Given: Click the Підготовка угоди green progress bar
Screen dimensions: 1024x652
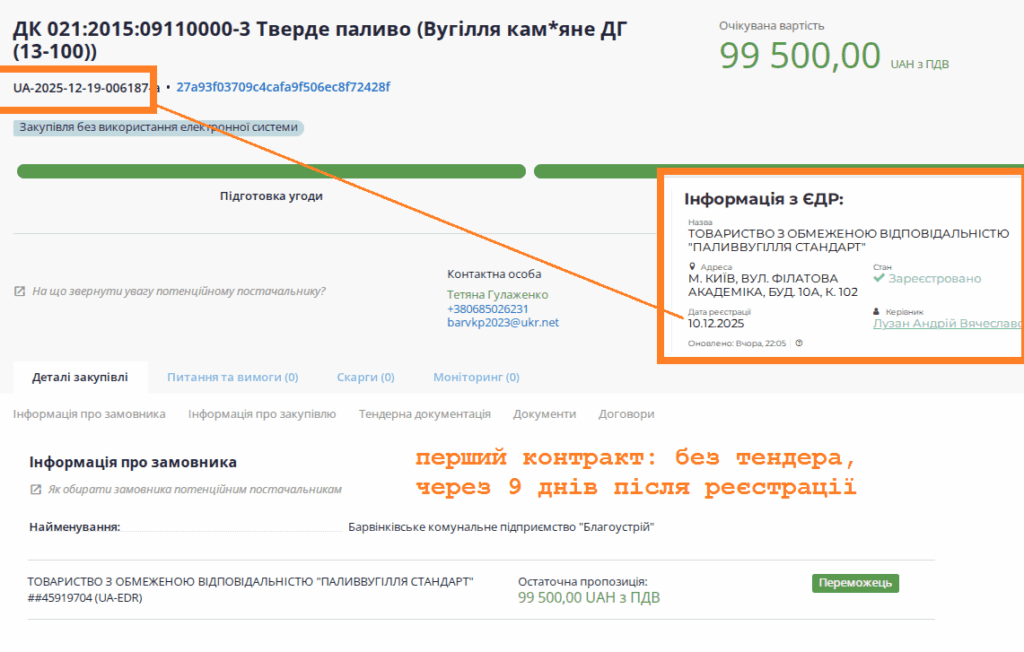Looking at the screenshot, I should click(271, 171).
